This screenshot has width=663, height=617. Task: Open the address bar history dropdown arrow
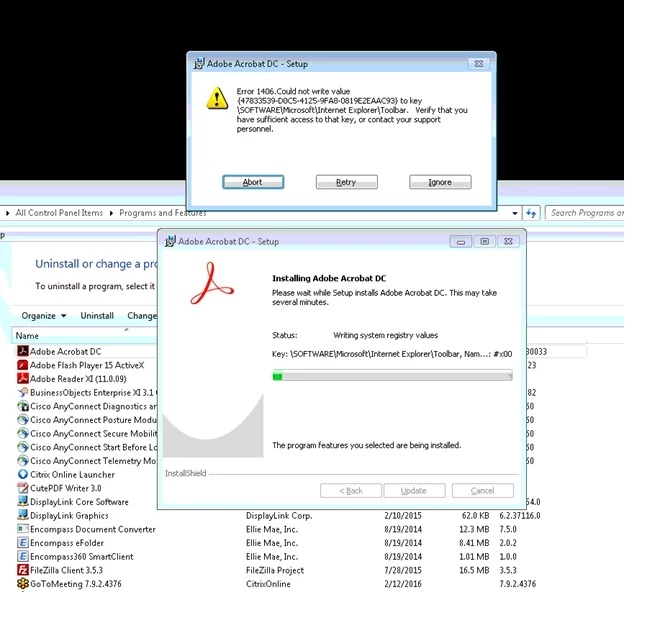[x=515, y=213]
